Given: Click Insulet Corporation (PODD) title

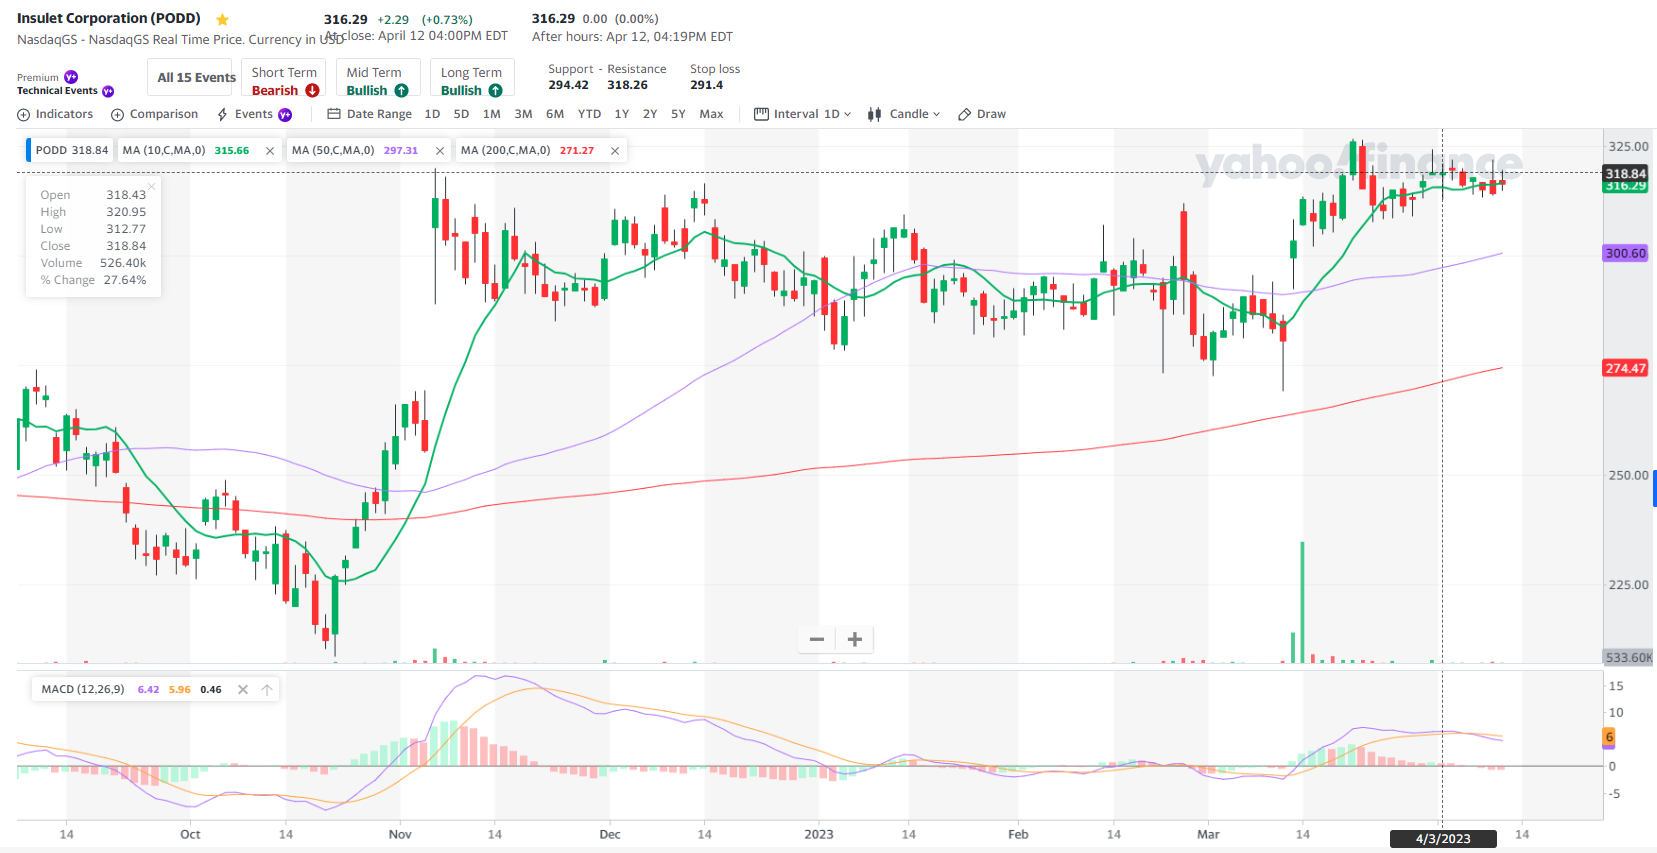Looking at the screenshot, I should [x=109, y=18].
